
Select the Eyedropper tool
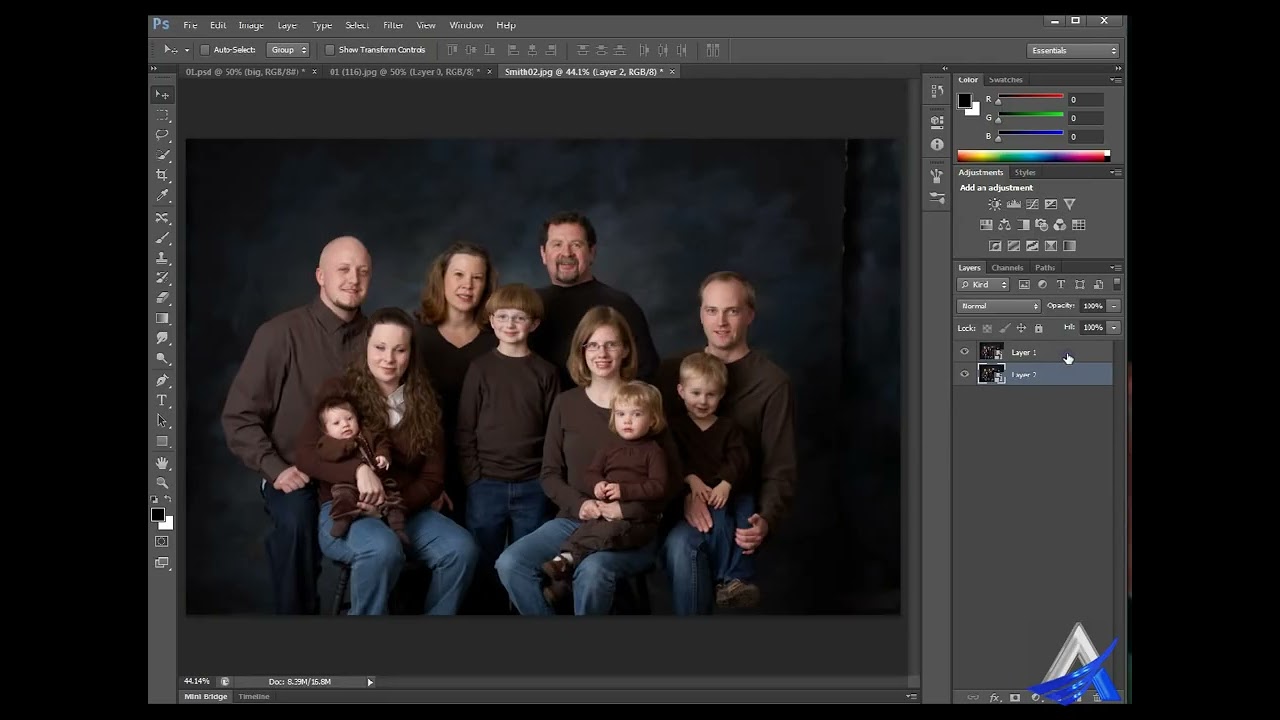pos(162,196)
